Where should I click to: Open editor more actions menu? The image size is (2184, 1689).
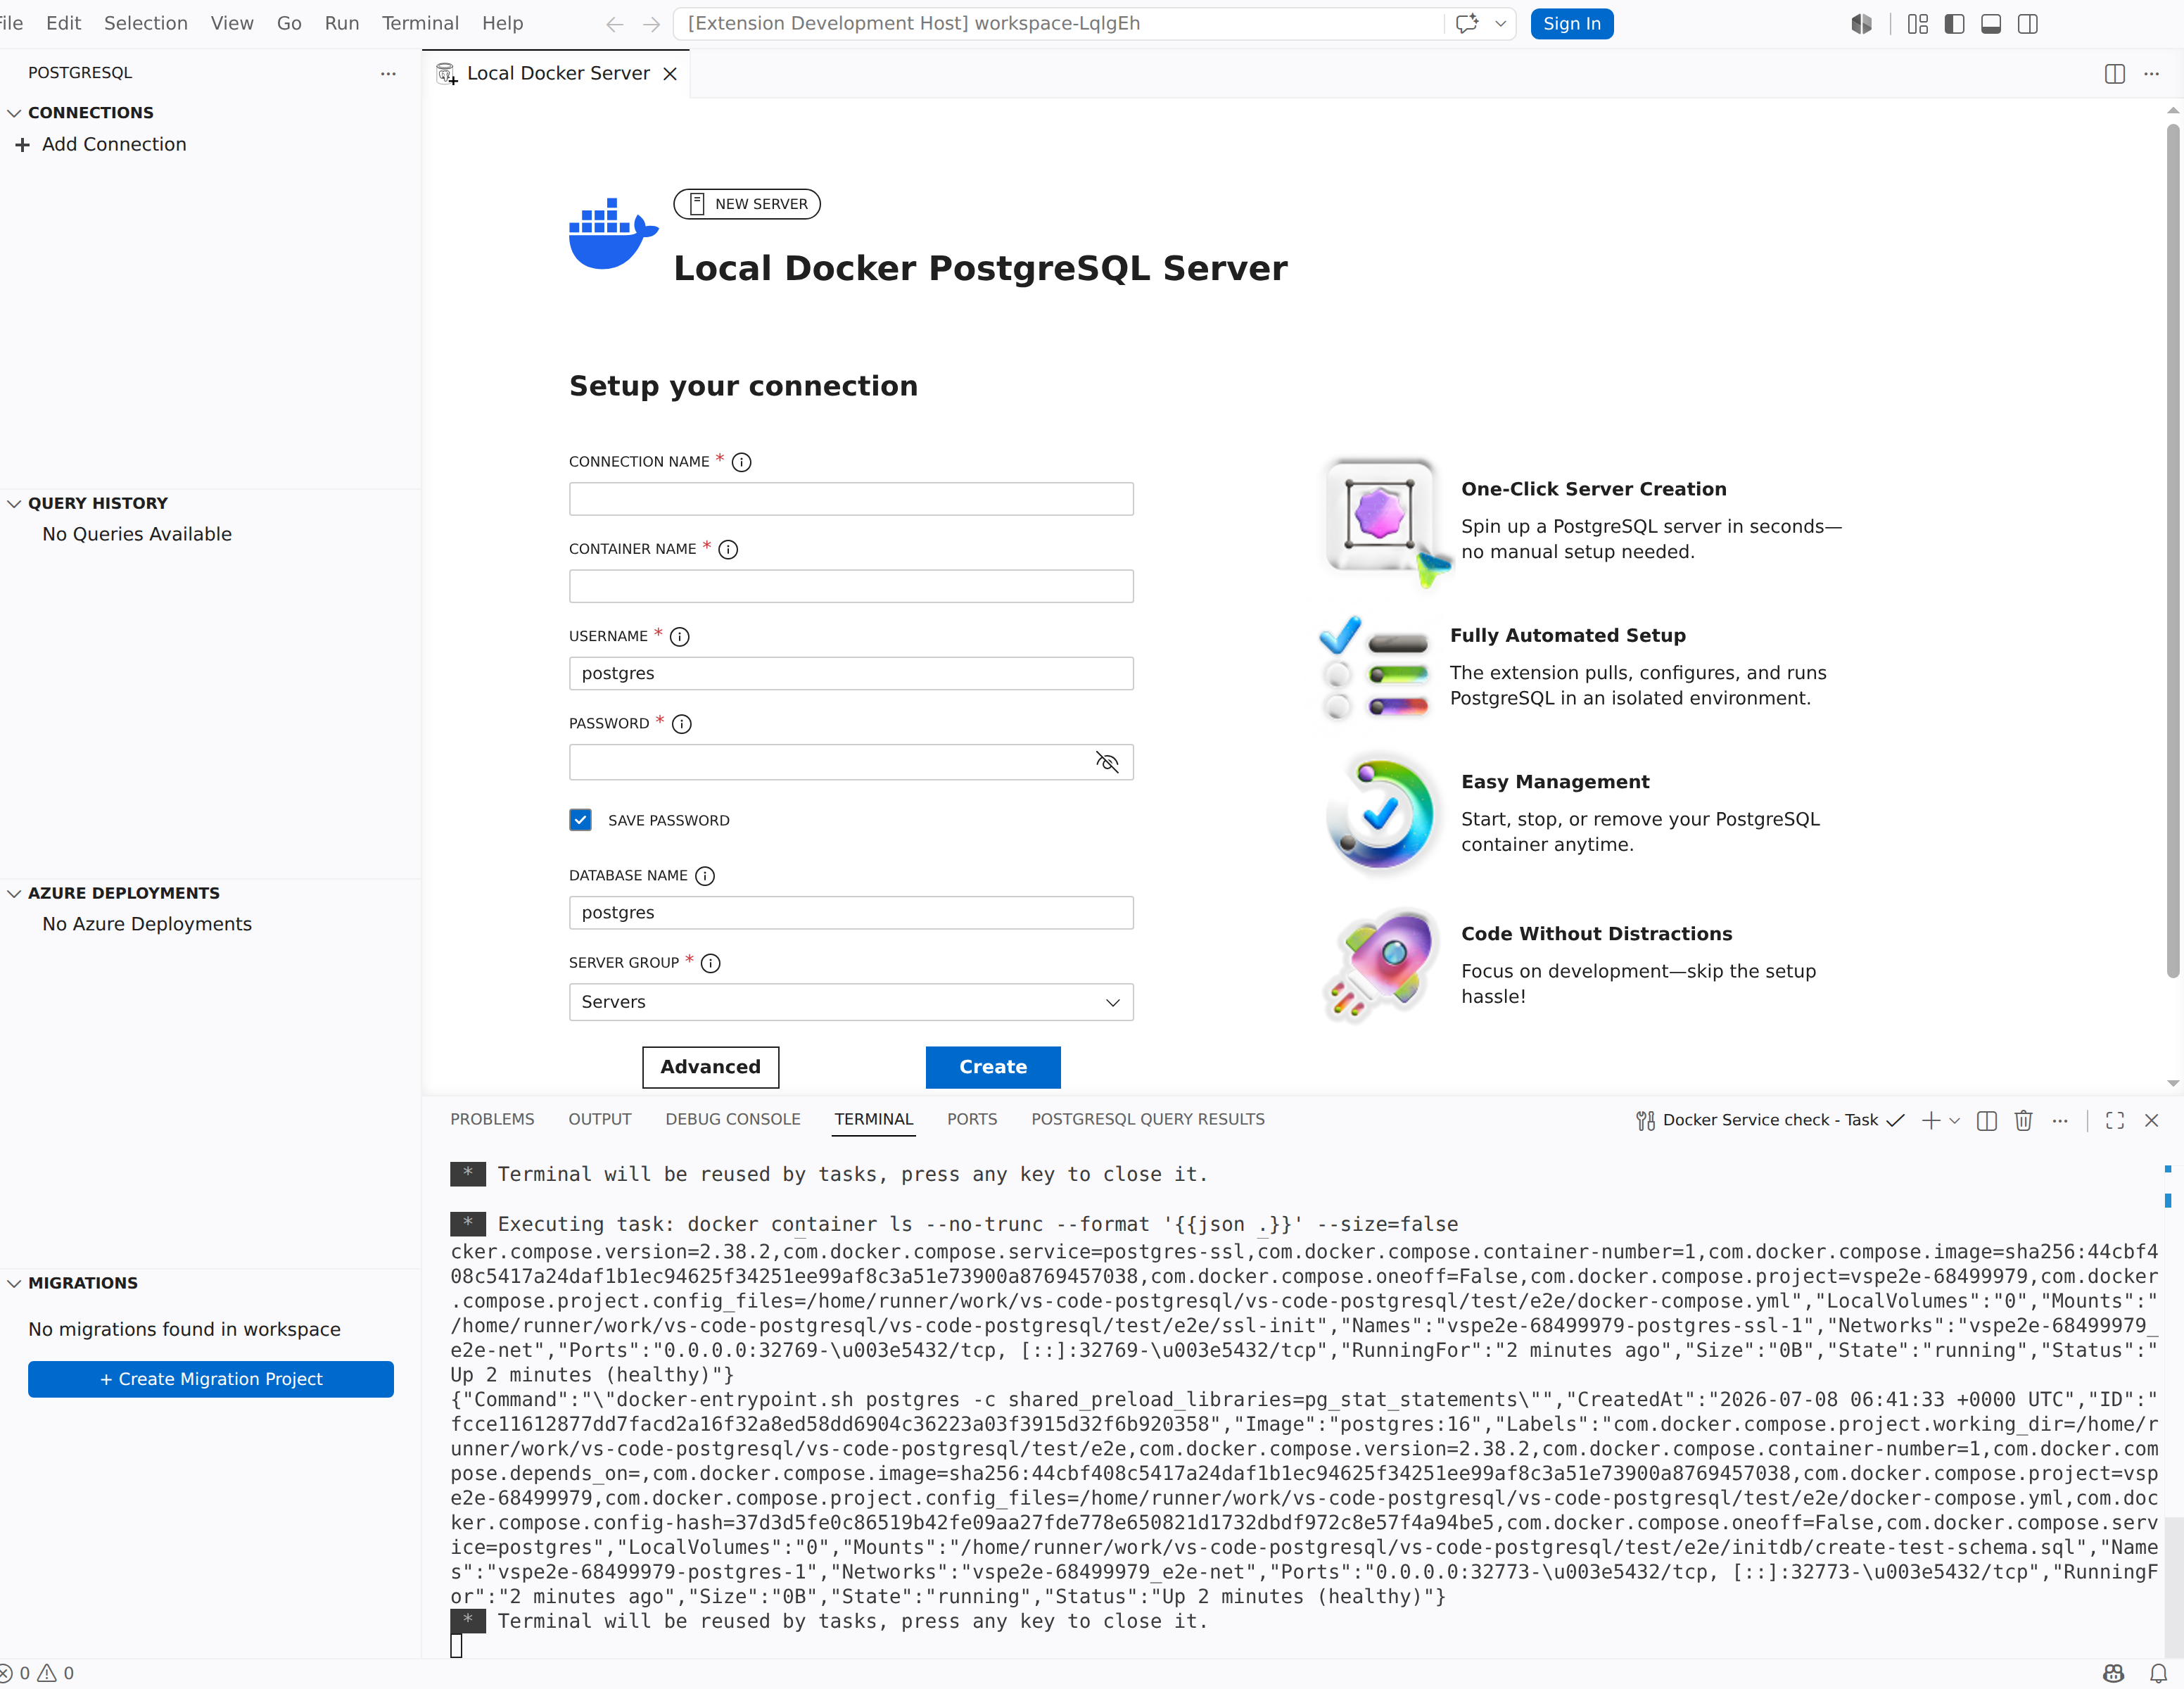[2151, 74]
